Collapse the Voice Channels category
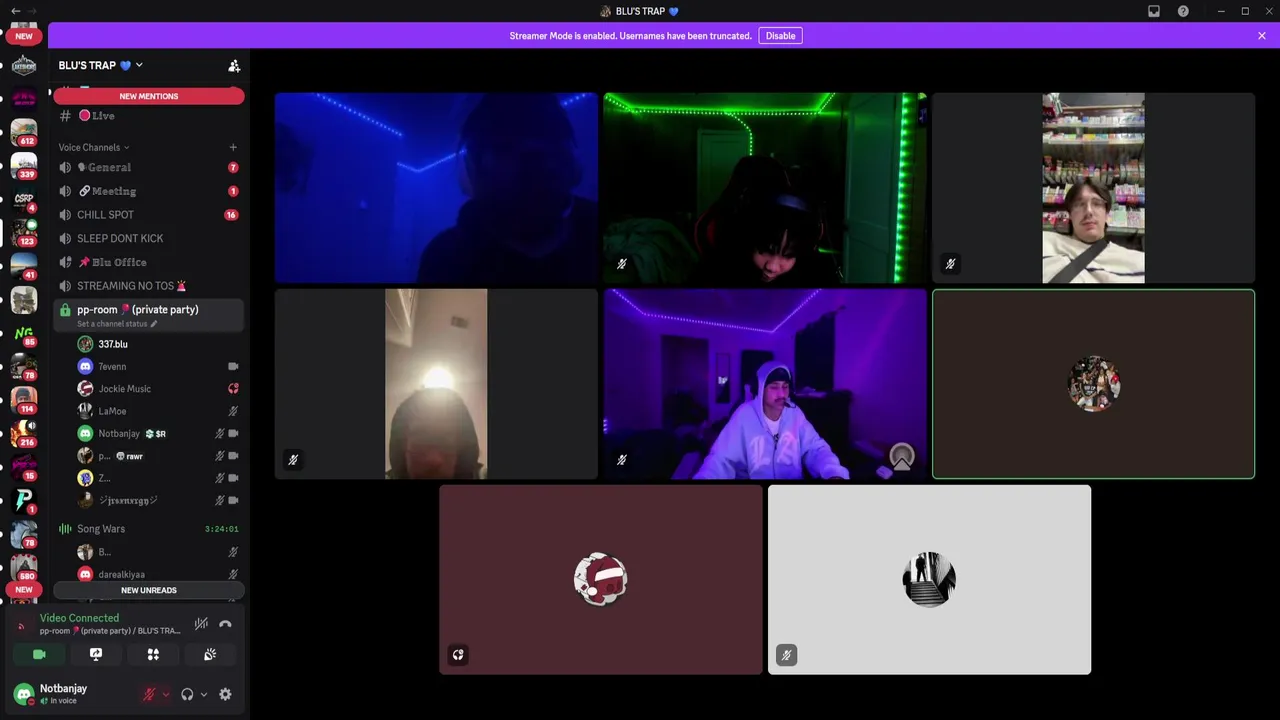 click(x=93, y=147)
